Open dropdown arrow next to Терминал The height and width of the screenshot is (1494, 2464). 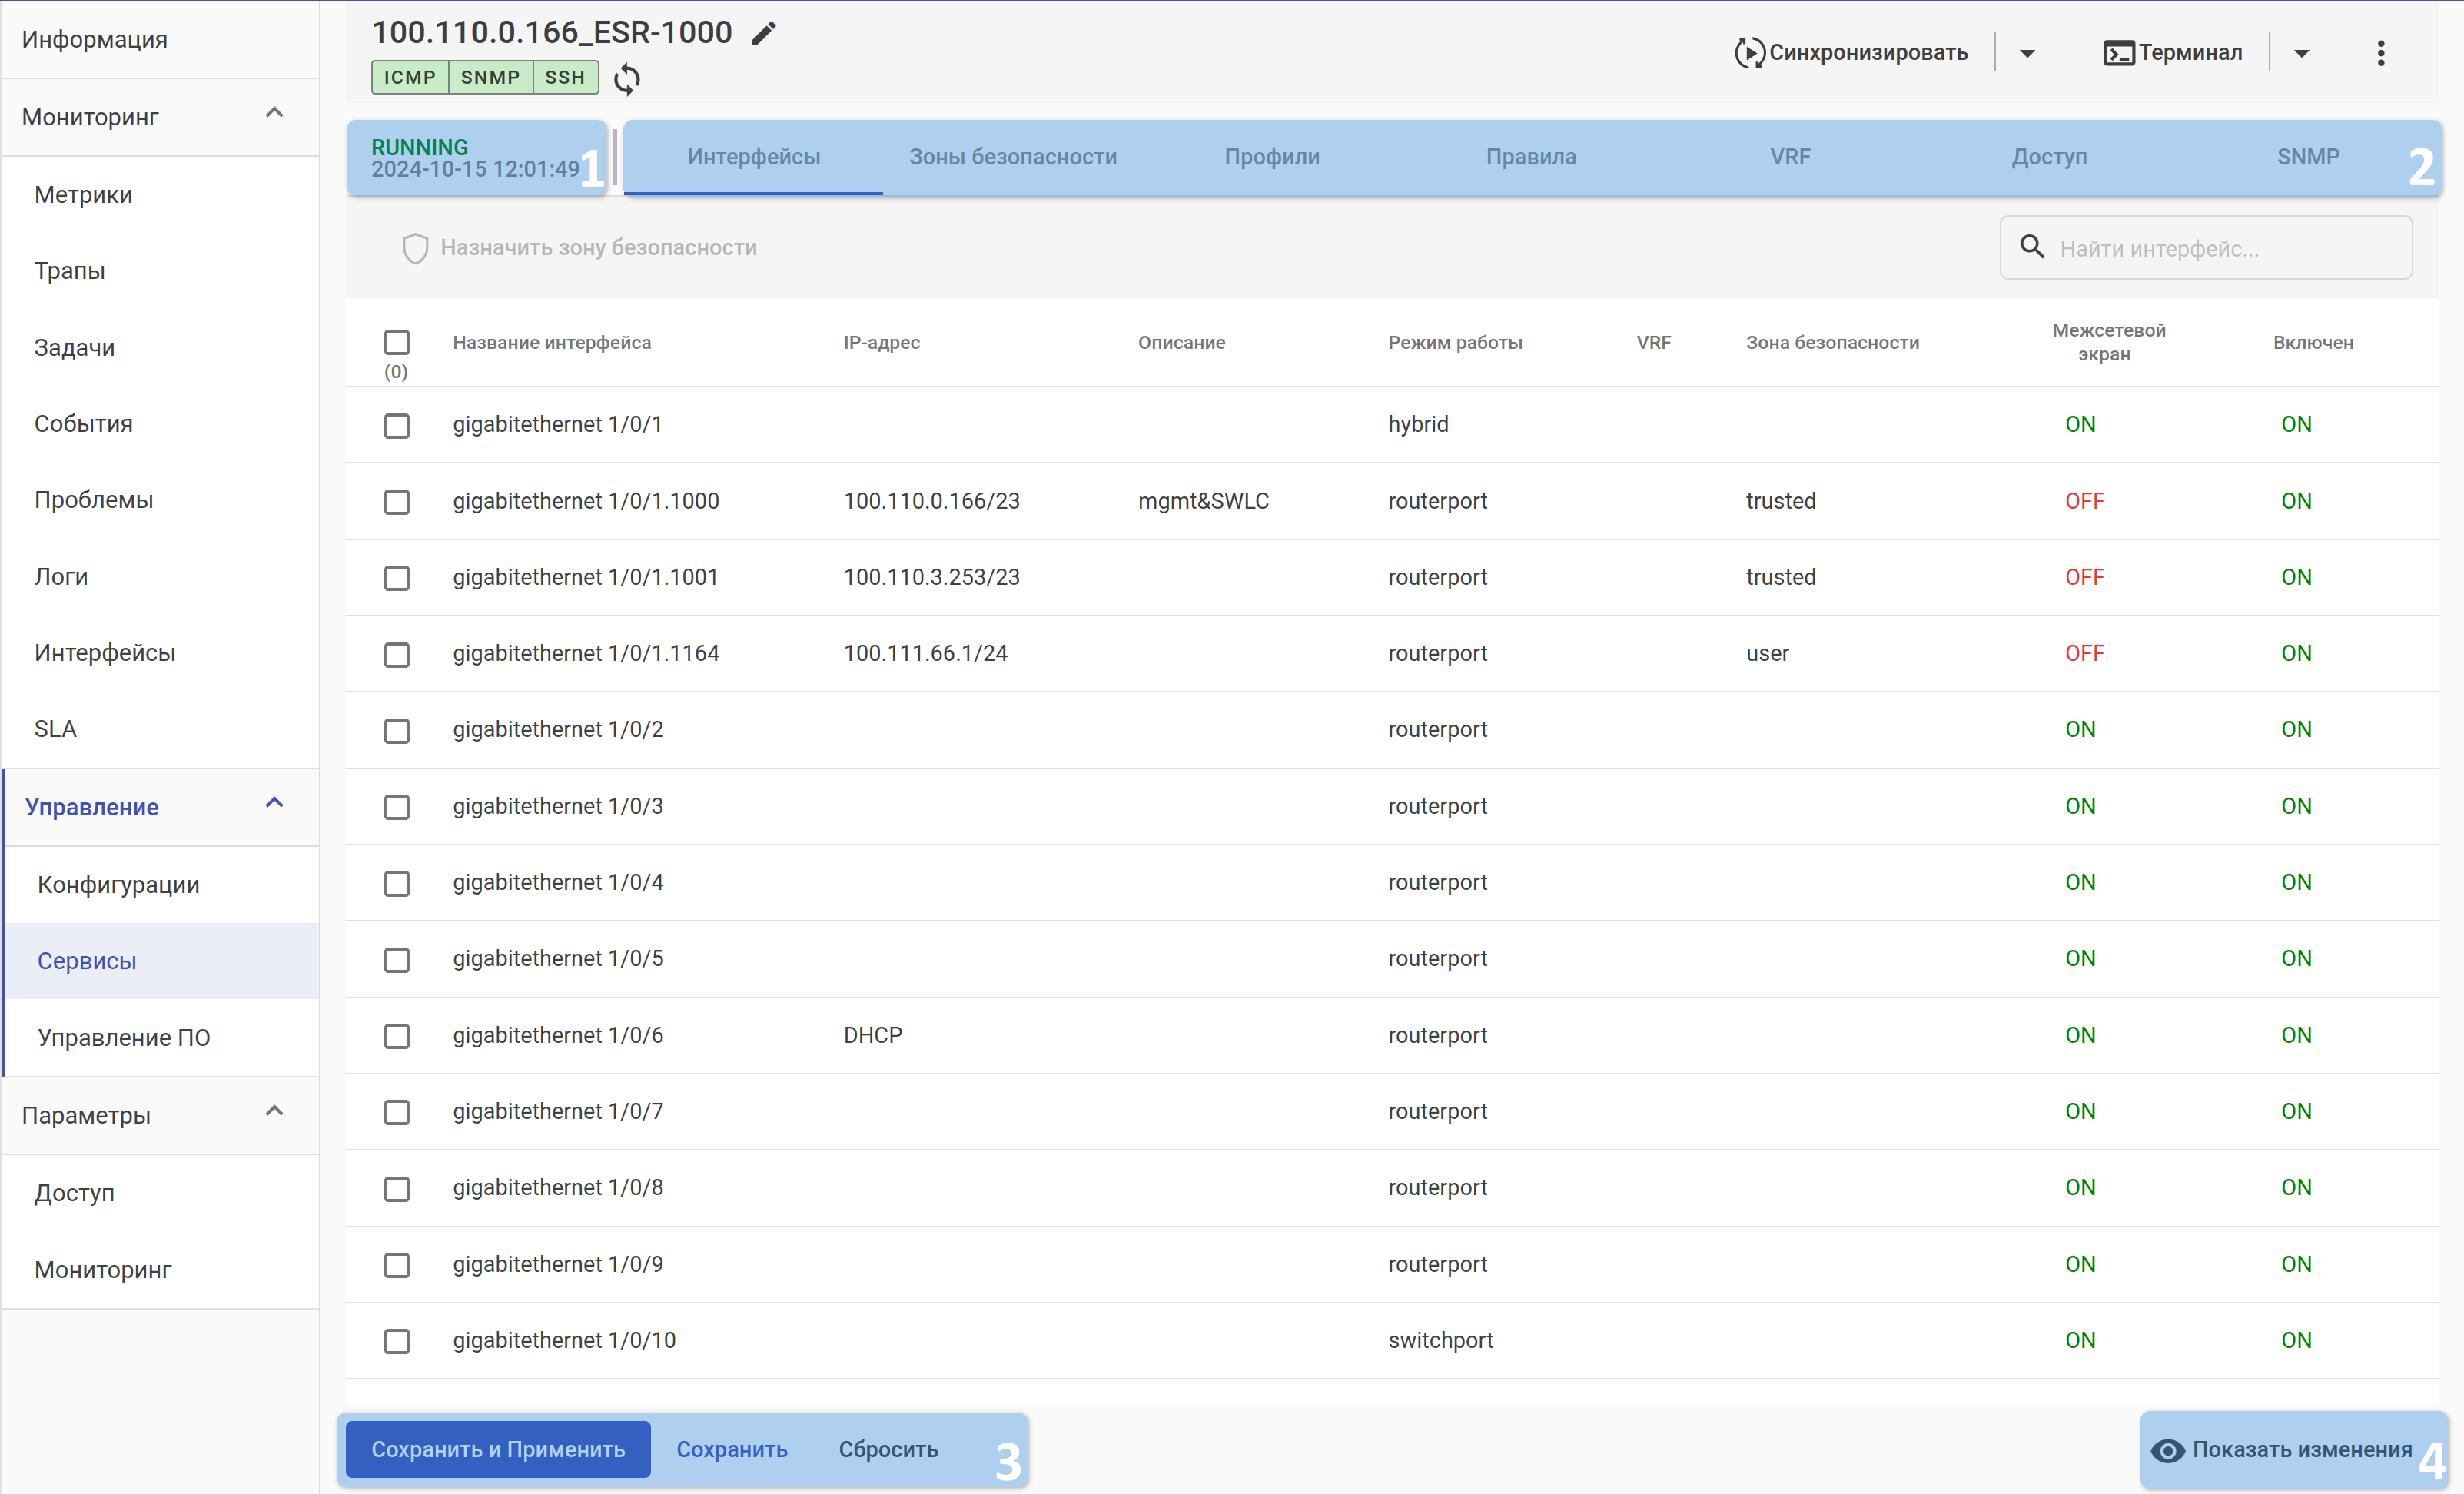(2301, 53)
